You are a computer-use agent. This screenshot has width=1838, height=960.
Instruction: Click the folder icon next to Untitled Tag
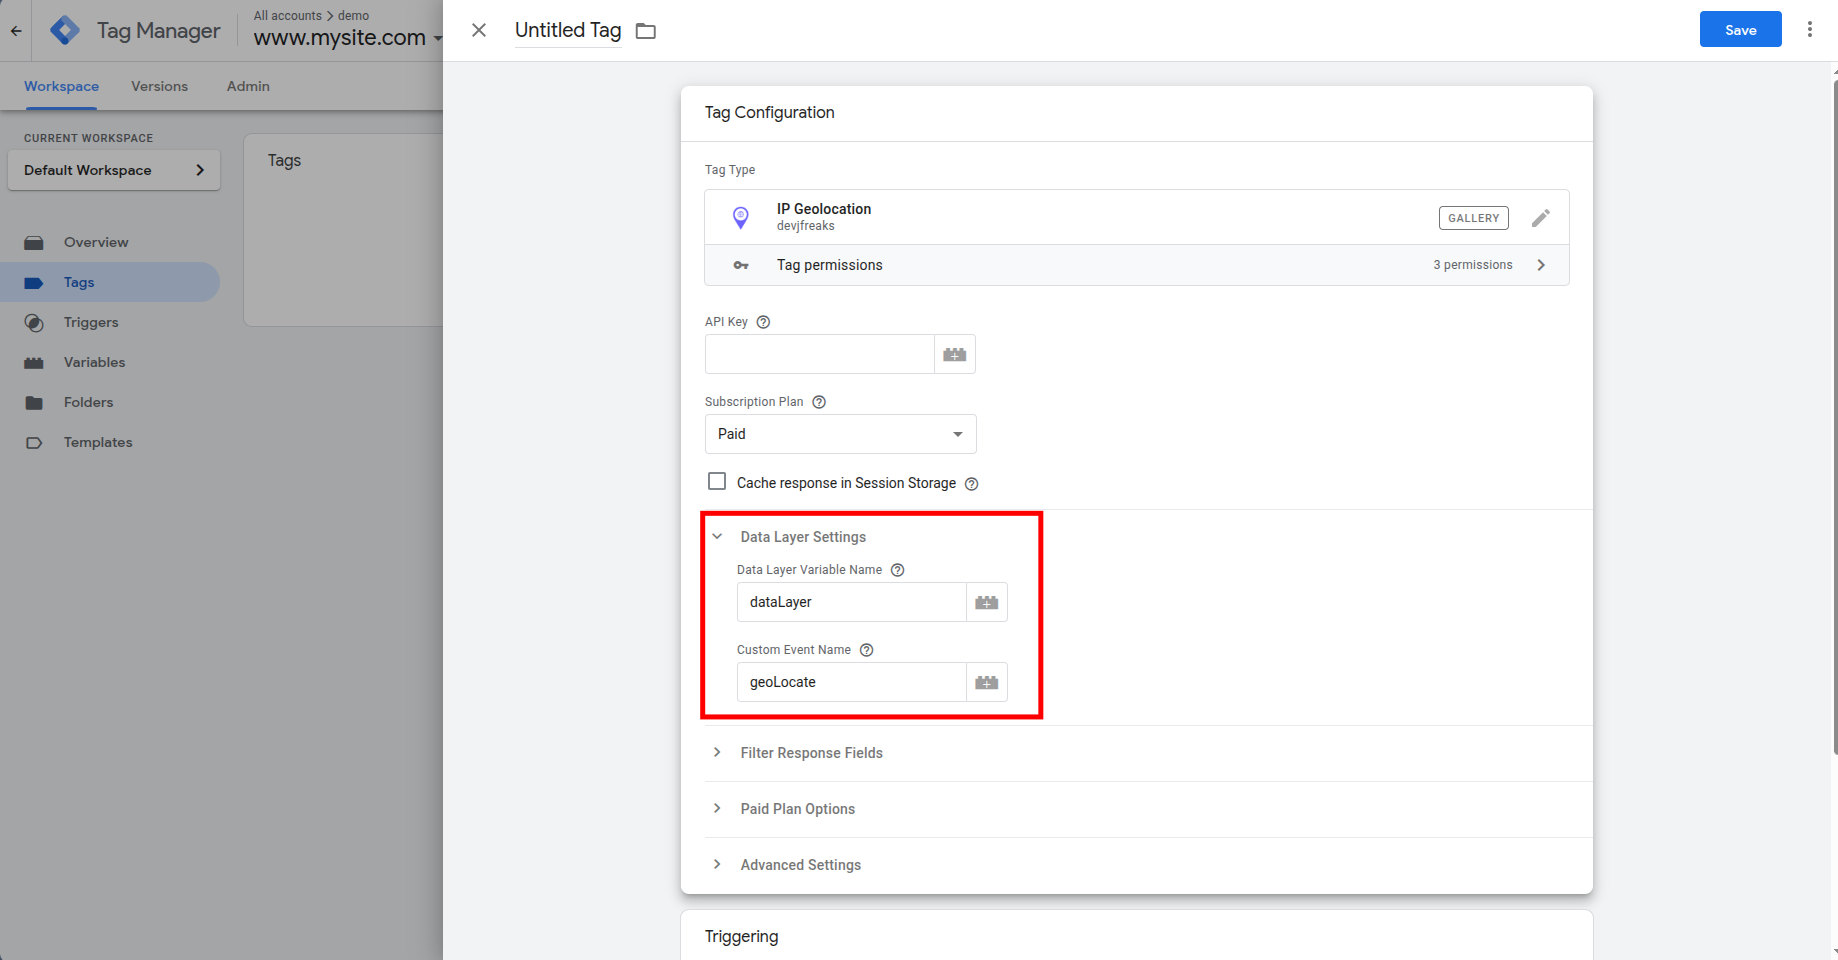pyautogui.click(x=646, y=31)
